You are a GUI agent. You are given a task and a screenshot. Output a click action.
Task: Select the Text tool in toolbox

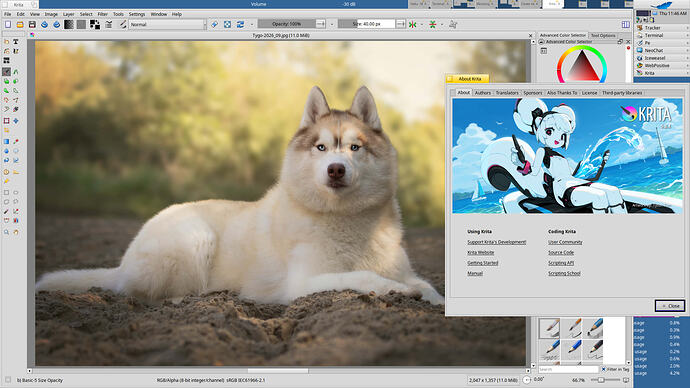16,41
